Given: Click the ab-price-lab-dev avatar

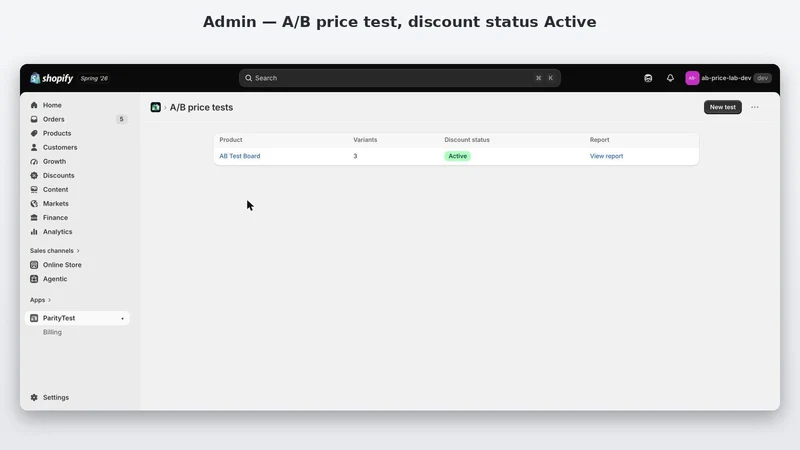Looking at the screenshot, I should [692, 78].
